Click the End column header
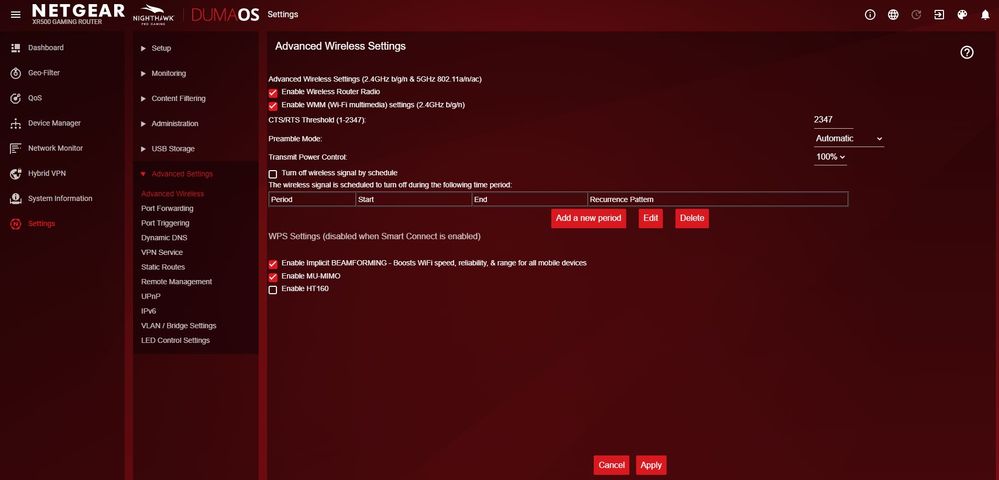Image resolution: width=999 pixels, height=480 pixels. click(529, 200)
